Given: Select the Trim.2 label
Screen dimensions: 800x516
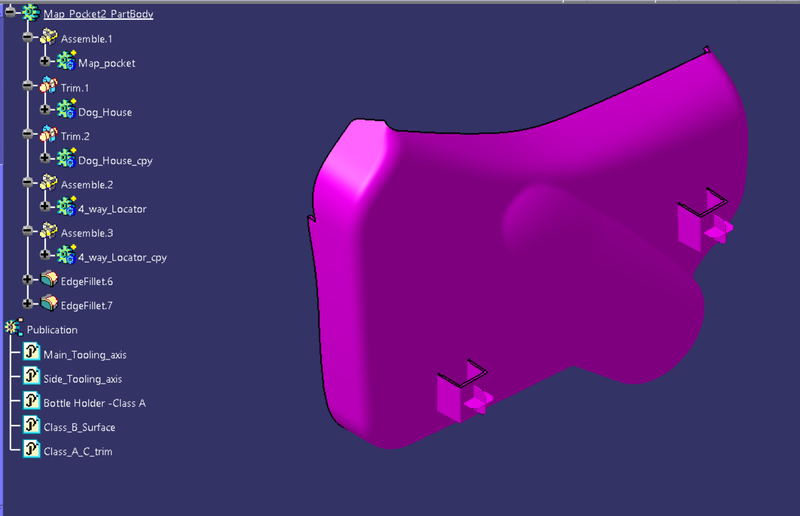Looking at the screenshot, I should pyautogui.click(x=75, y=136).
